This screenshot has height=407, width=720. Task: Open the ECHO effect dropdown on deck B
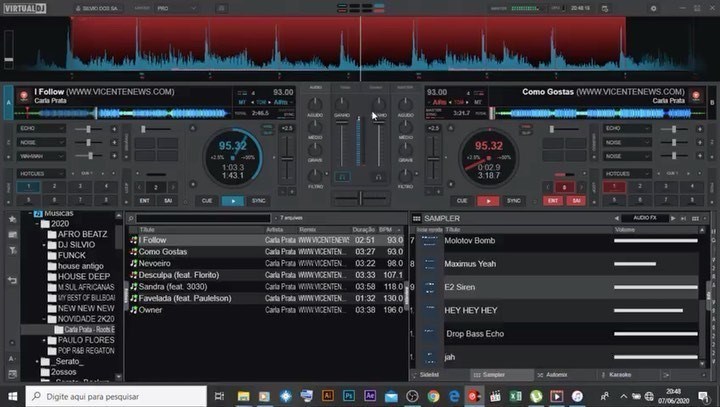(x=627, y=129)
